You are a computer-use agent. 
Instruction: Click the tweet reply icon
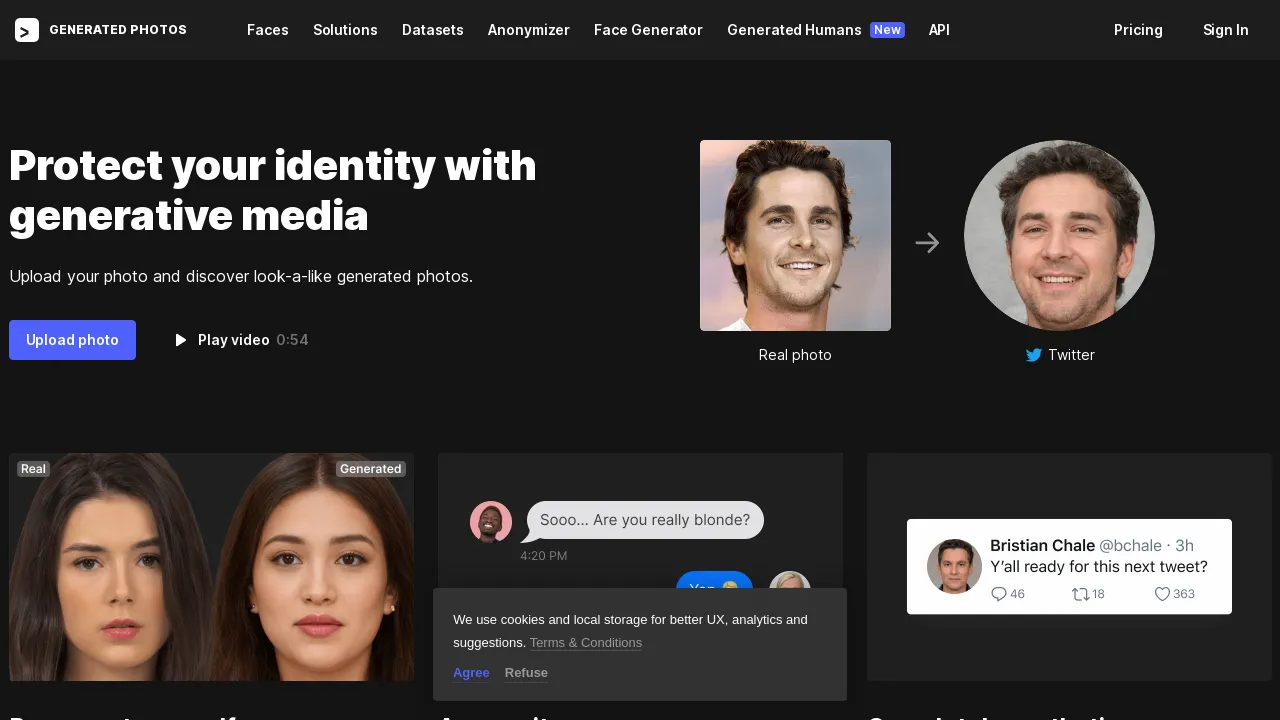point(999,594)
